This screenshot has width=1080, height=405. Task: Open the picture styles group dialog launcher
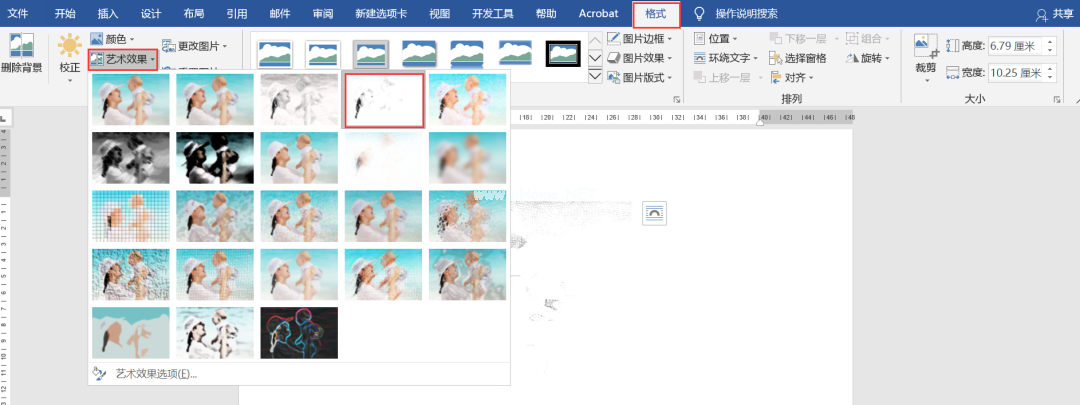click(676, 100)
